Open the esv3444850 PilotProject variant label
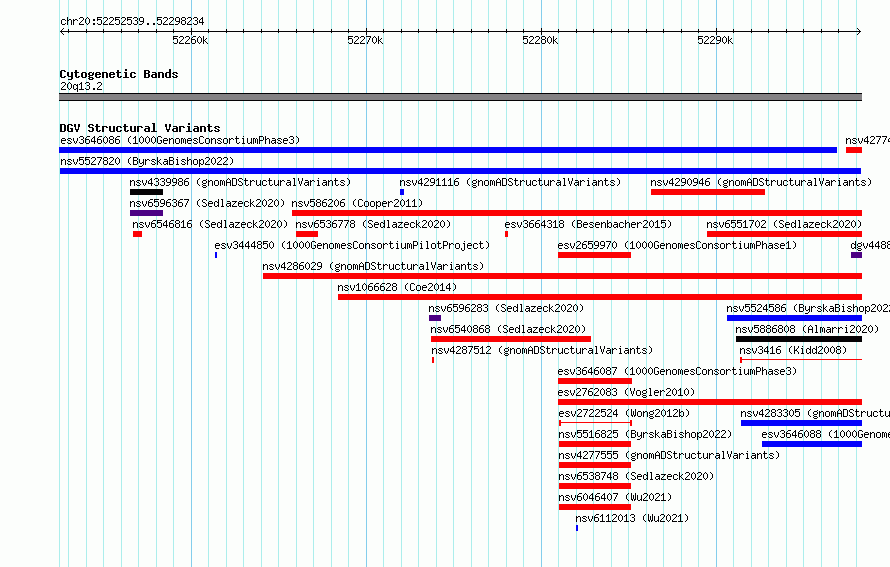This screenshot has height=567, width=890. point(352,245)
